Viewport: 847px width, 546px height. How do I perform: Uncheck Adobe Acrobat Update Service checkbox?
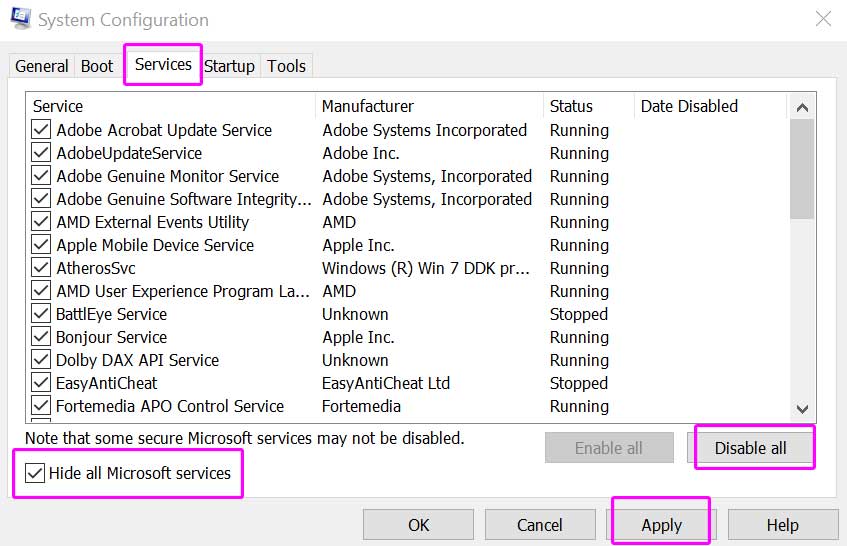pos(41,130)
